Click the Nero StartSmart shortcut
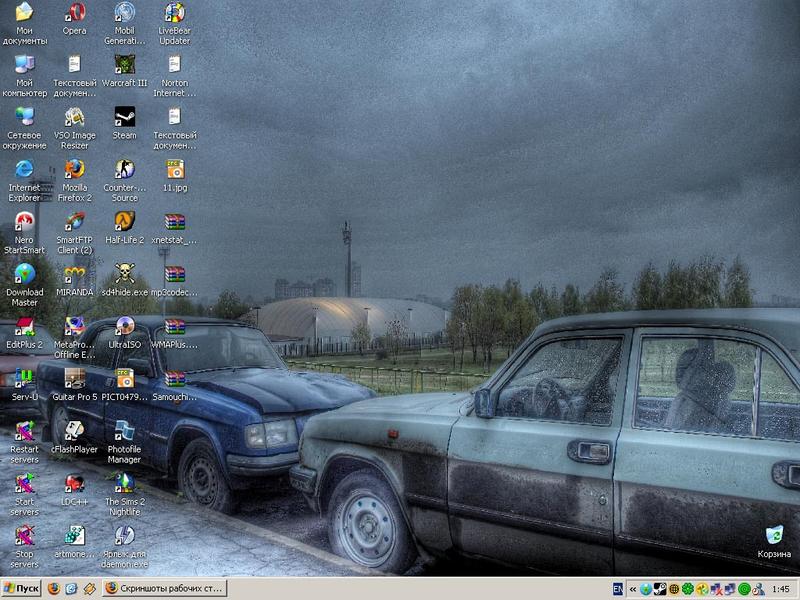Image resolution: width=800 pixels, height=600 pixels. tap(24, 222)
